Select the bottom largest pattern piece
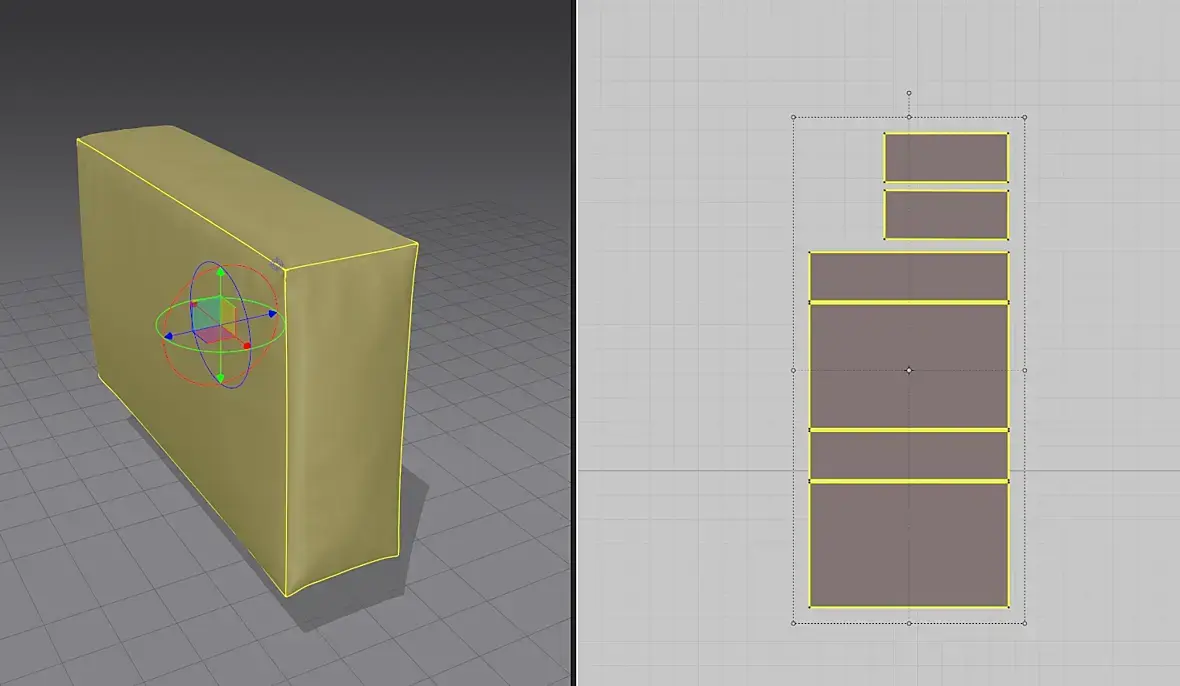The image size is (1180, 686). 909,545
